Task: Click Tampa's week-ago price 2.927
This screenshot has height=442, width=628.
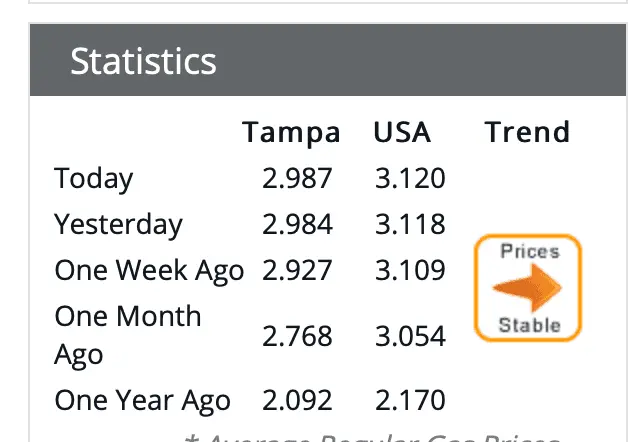Action: (297, 270)
